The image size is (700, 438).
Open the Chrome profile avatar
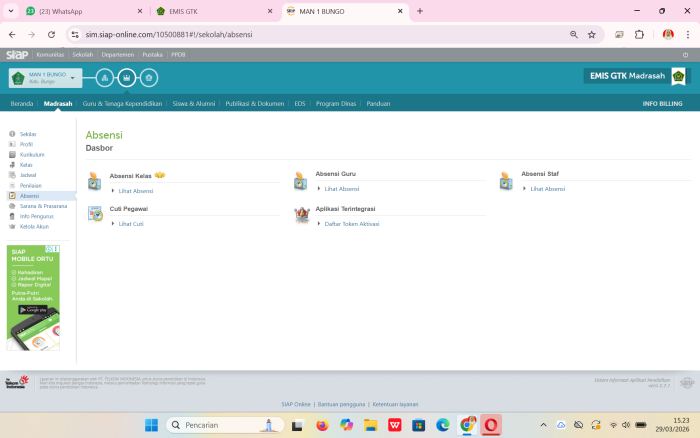pos(668,34)
